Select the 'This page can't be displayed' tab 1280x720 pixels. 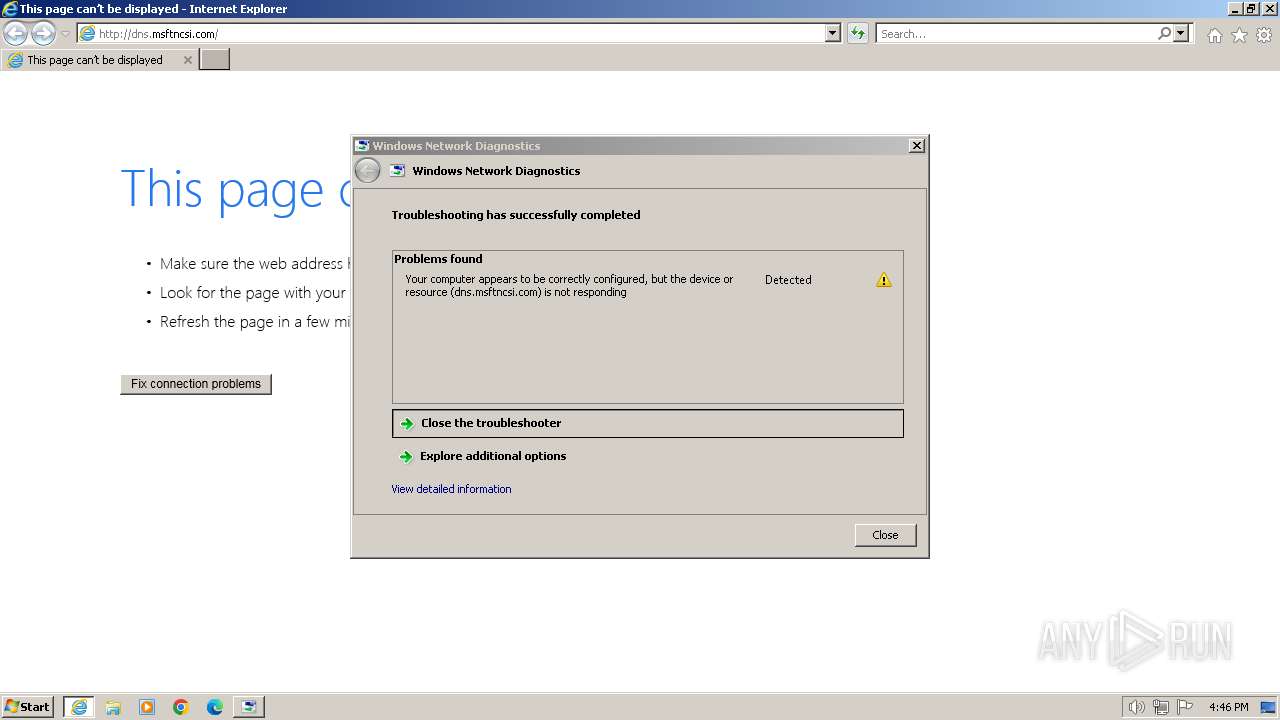click(99, 60)
